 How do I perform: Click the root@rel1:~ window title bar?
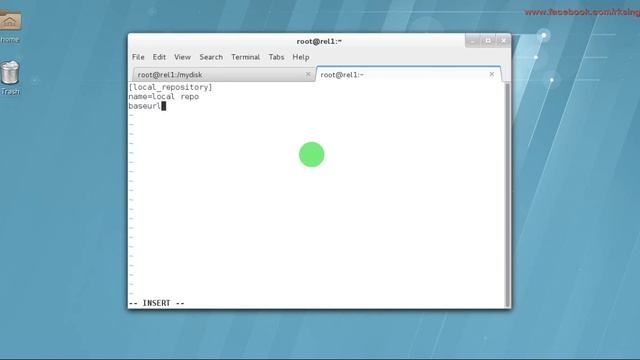click(319, 41)
